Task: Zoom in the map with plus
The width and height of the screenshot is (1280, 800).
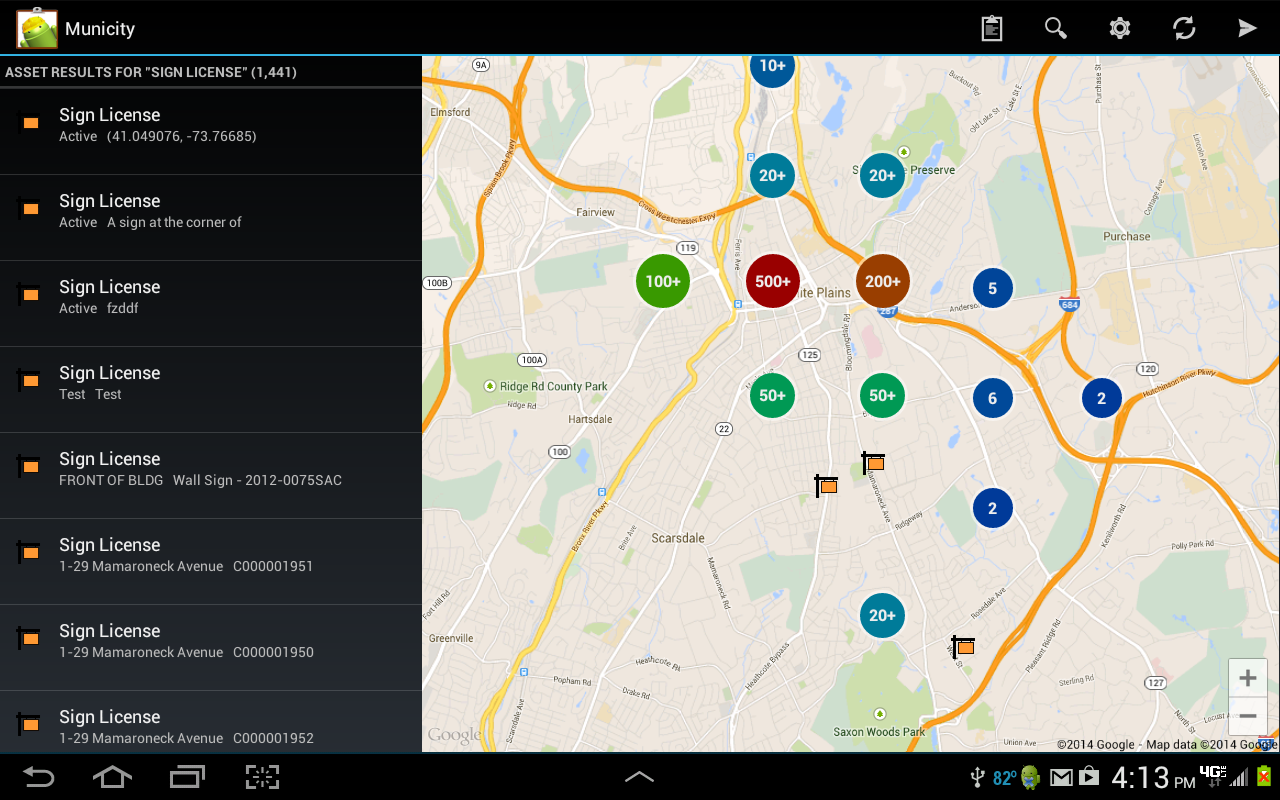Action: tap(1248, 679)
